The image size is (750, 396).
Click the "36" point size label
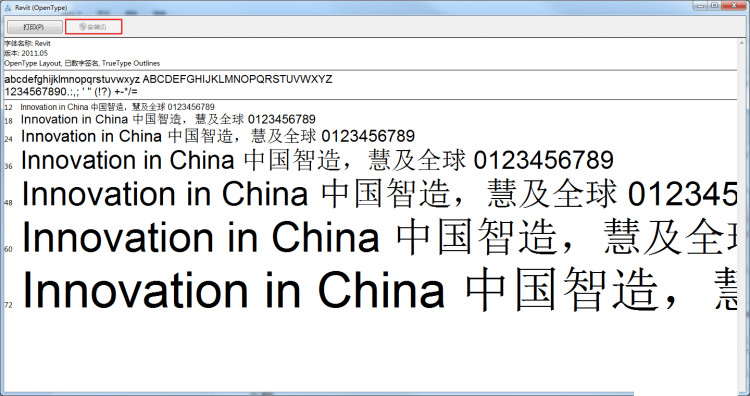pyautogui.click(x=8, y=166)
